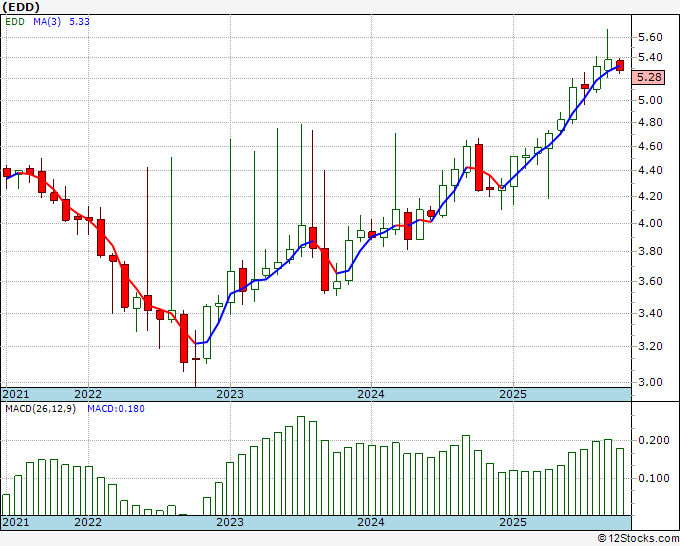Click 2024 on the price chart time axis

pos(371,394)
